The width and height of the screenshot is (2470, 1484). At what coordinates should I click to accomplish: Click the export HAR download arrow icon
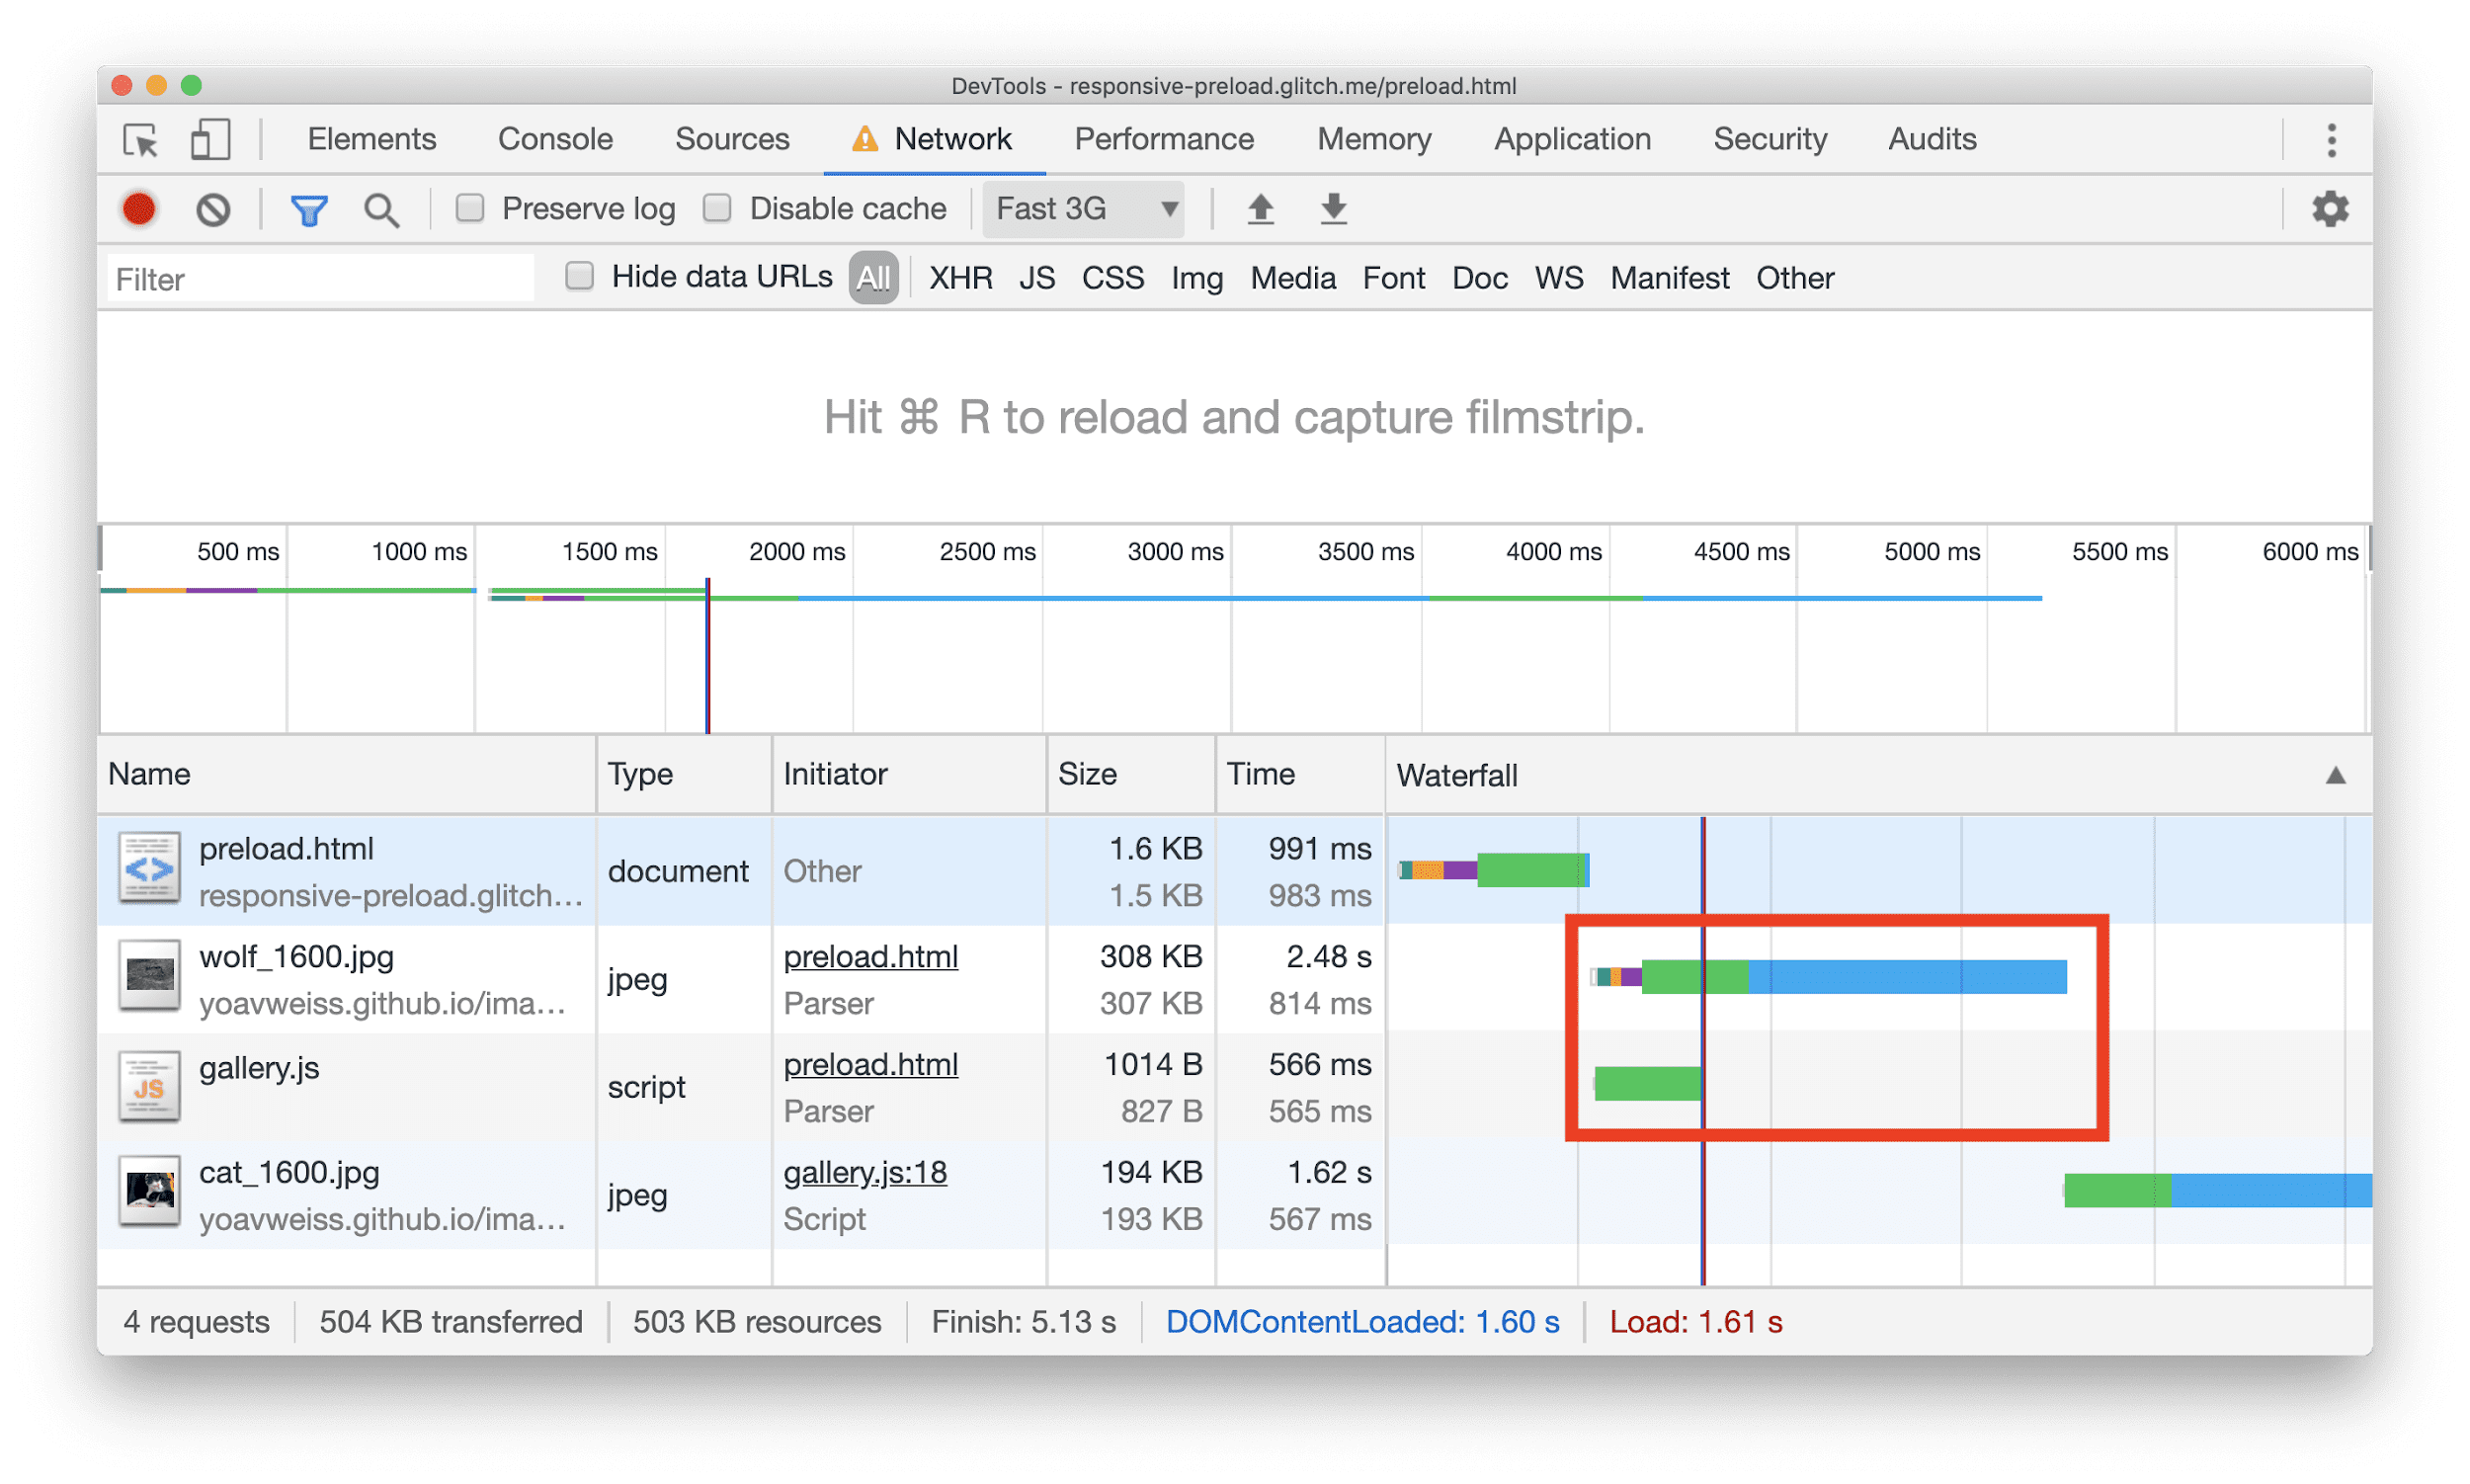[1332, 210]
